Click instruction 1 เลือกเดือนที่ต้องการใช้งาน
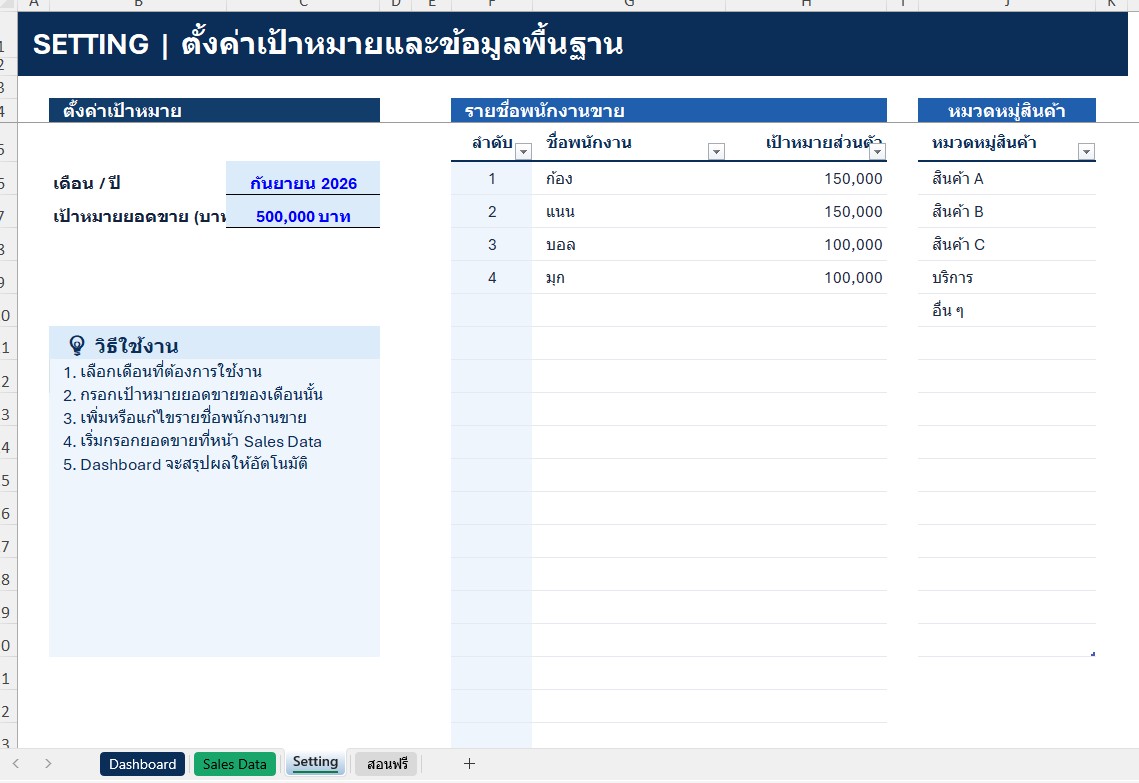1139x783 pixels. coord(163,372)
